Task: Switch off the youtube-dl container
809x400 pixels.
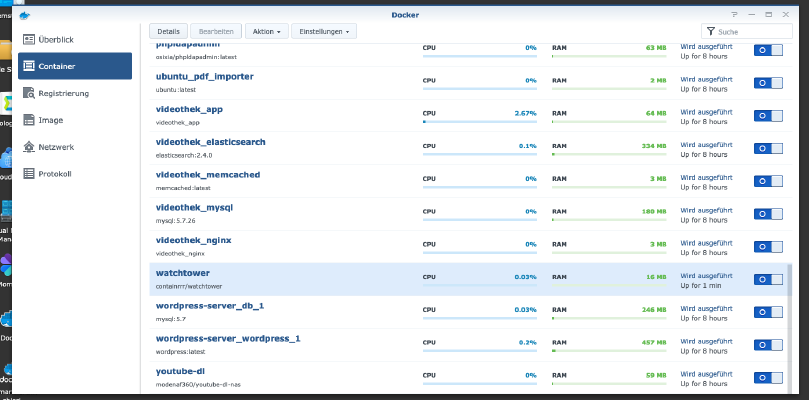Action: click(x=768, y=378)
